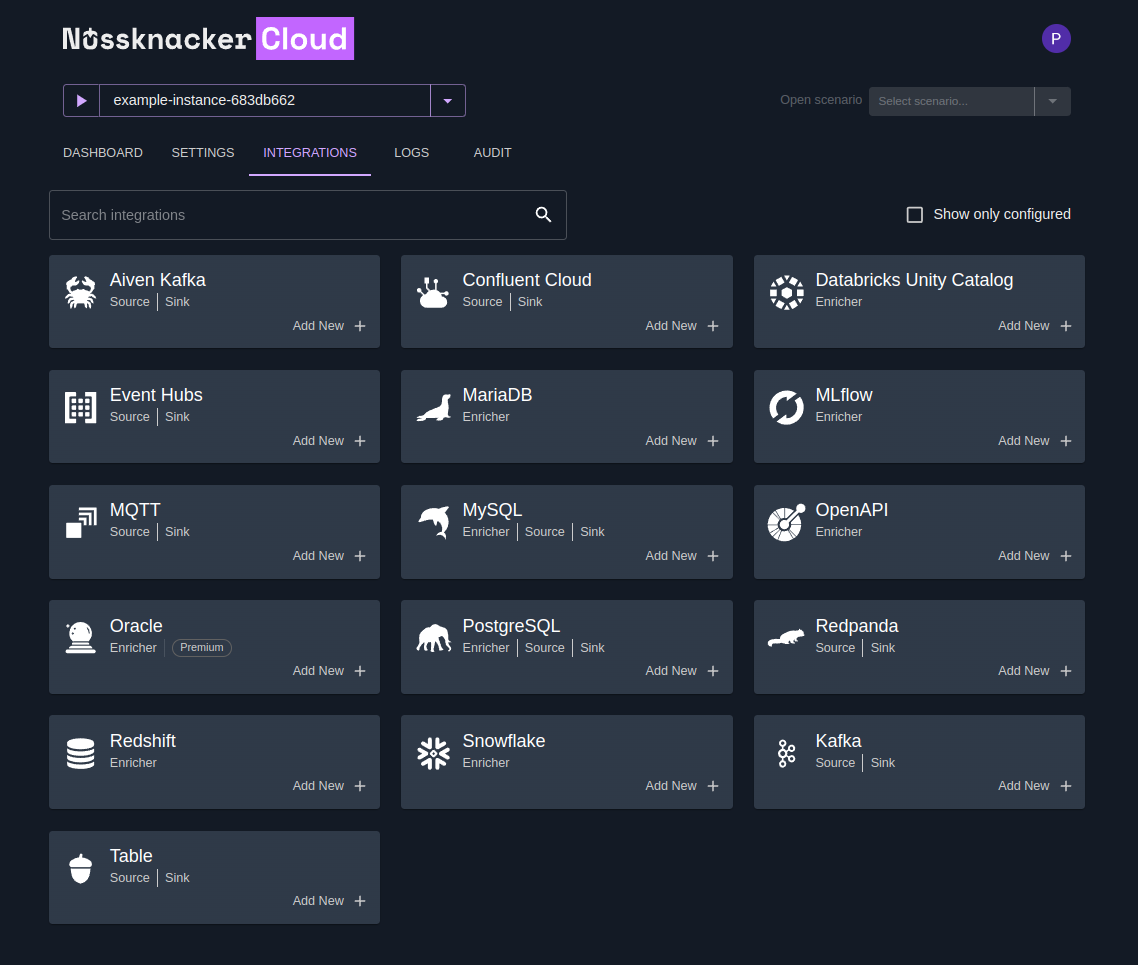
Task: Open the Logs tab
Action: point(412,152)
